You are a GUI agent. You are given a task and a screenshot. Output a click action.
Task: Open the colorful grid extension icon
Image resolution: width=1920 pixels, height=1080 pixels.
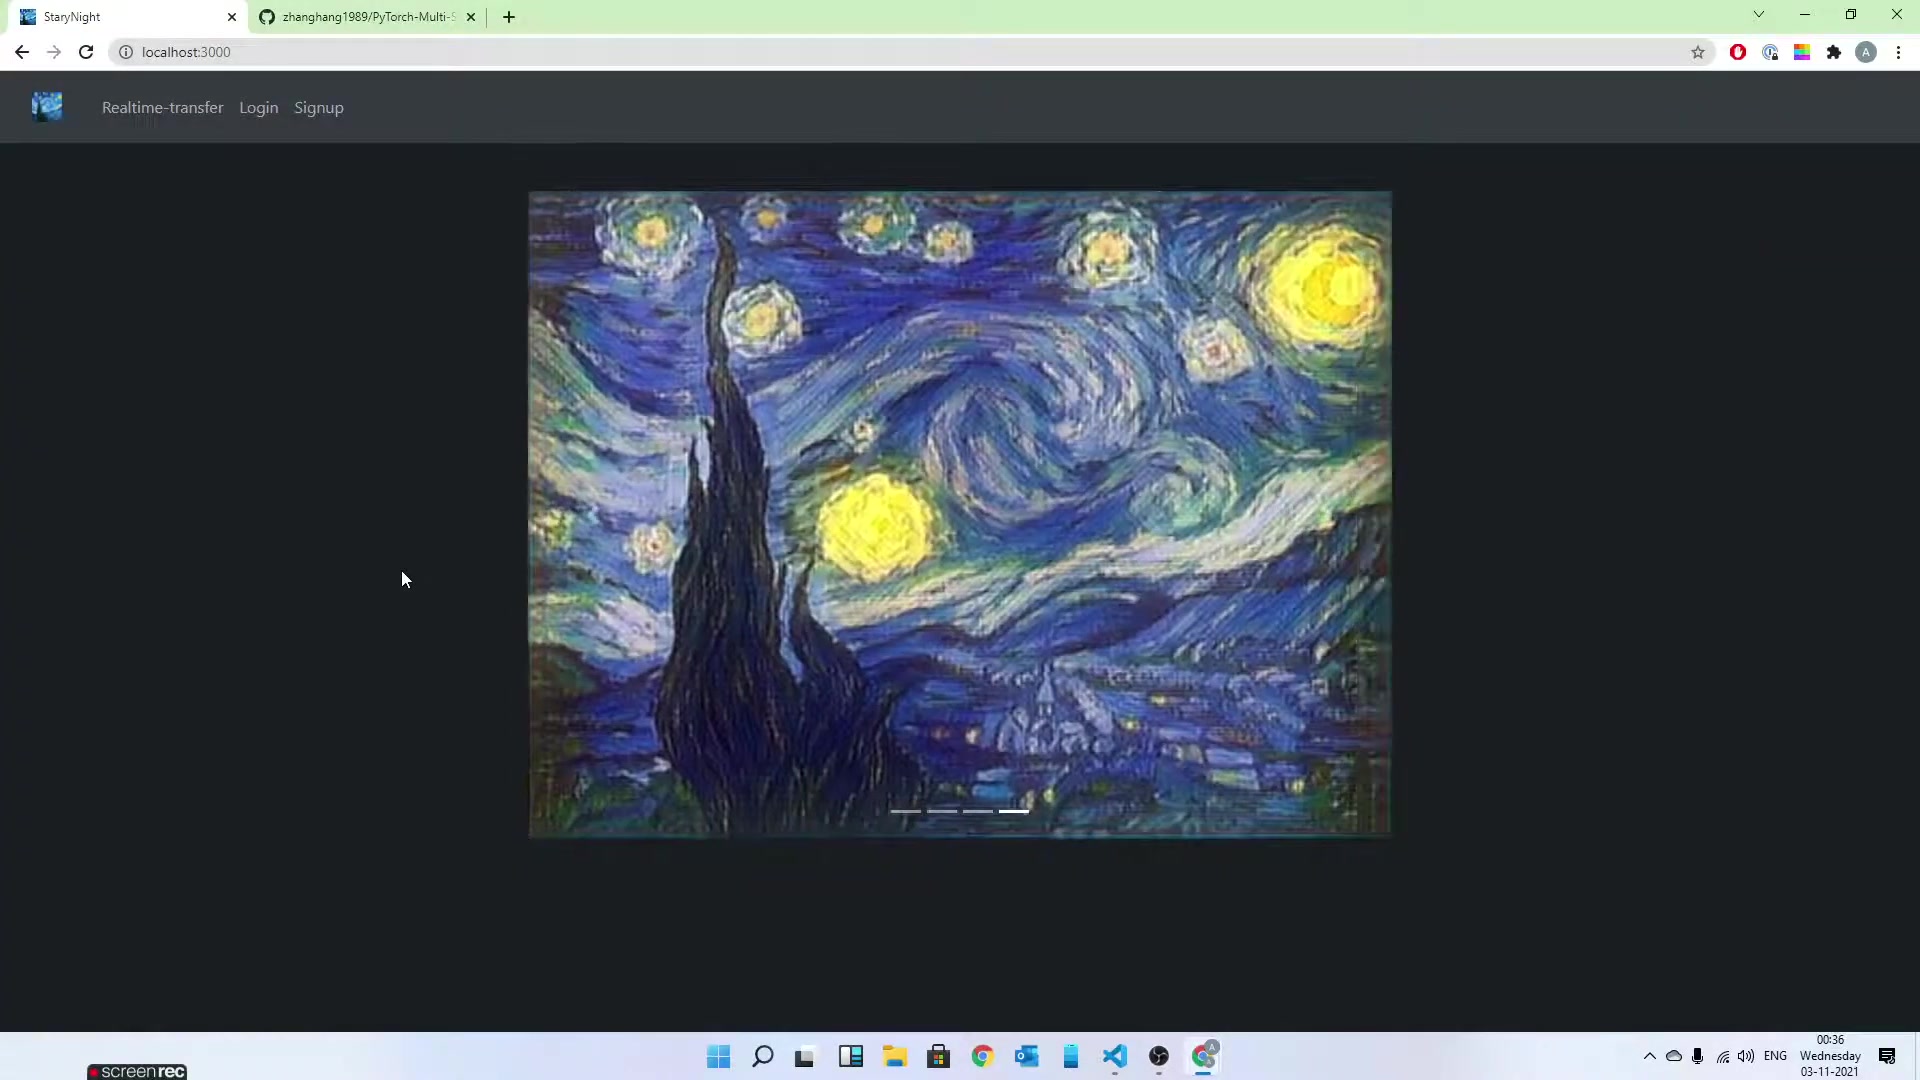[x=1802, y=52]
